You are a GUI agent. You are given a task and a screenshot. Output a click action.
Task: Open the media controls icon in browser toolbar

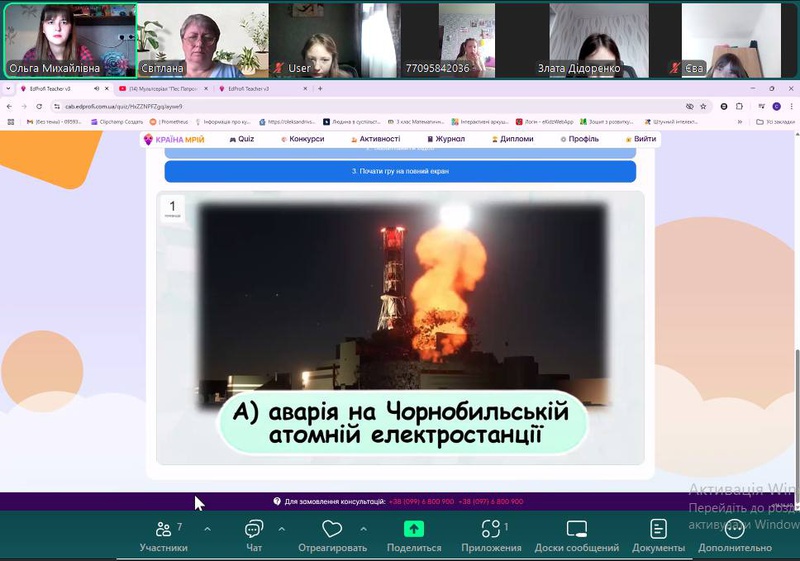pos(762,106)
